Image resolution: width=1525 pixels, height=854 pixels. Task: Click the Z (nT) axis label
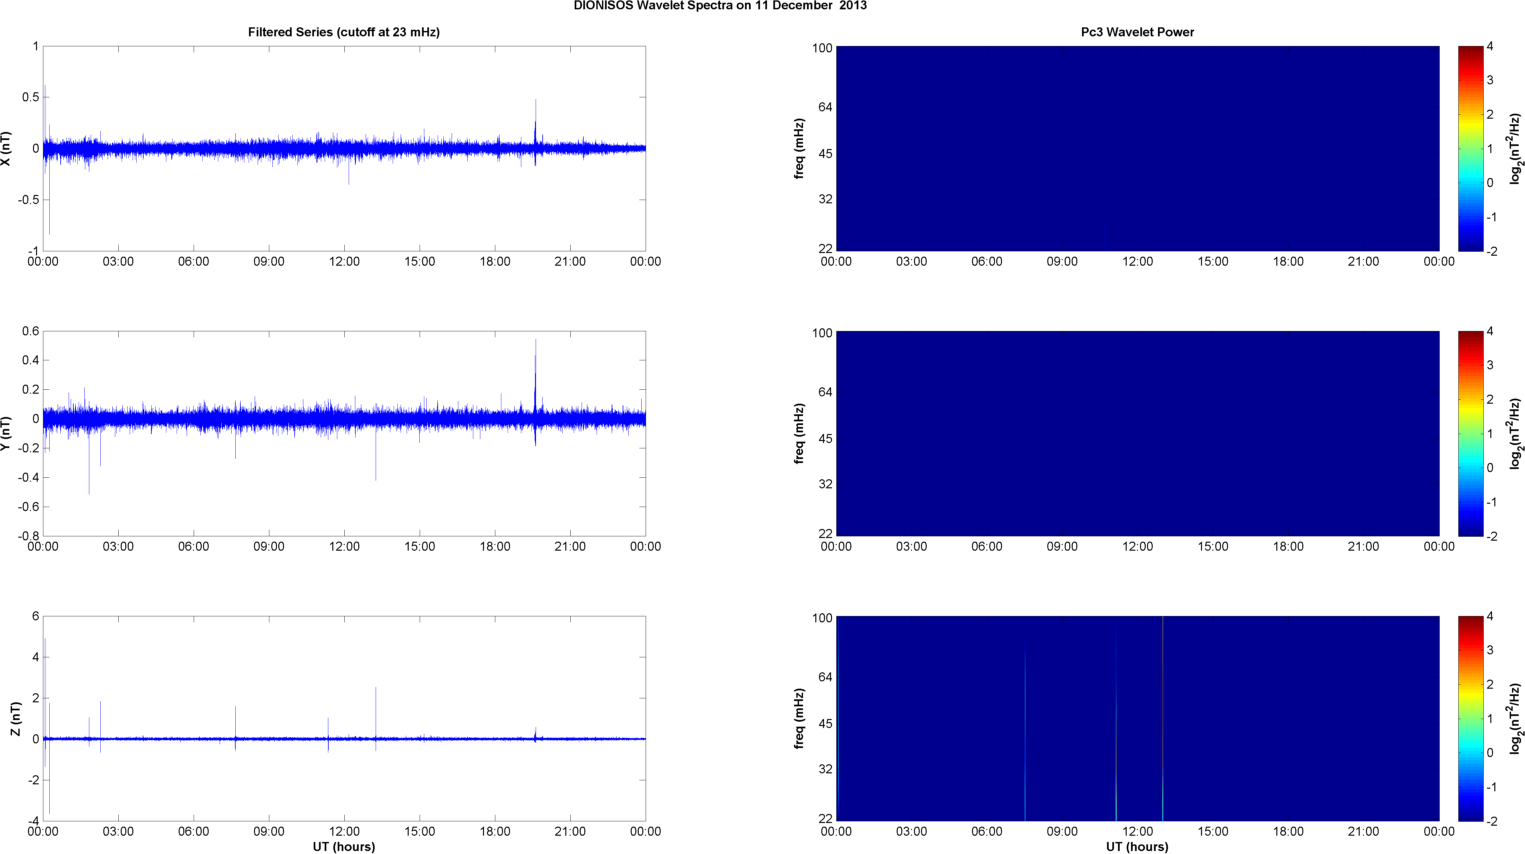(16, 718)
